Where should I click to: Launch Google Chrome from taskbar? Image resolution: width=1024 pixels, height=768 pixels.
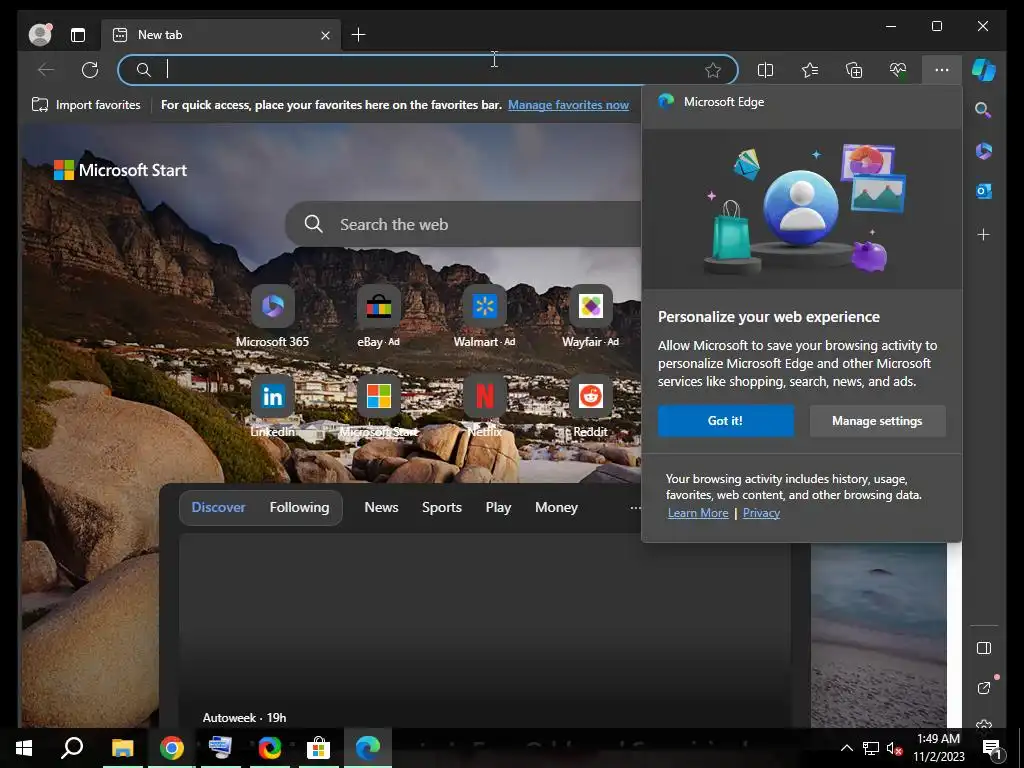(x=172, y=748)
